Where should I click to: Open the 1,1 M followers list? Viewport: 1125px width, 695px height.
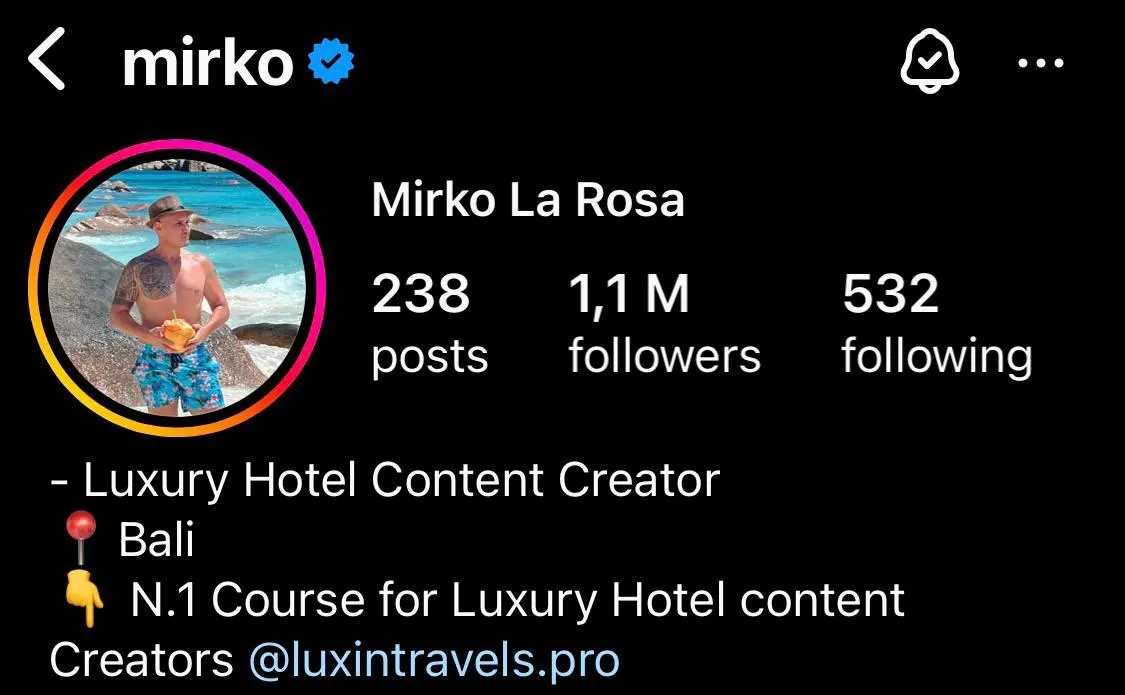pyautogui.click(x=664, y=323)
